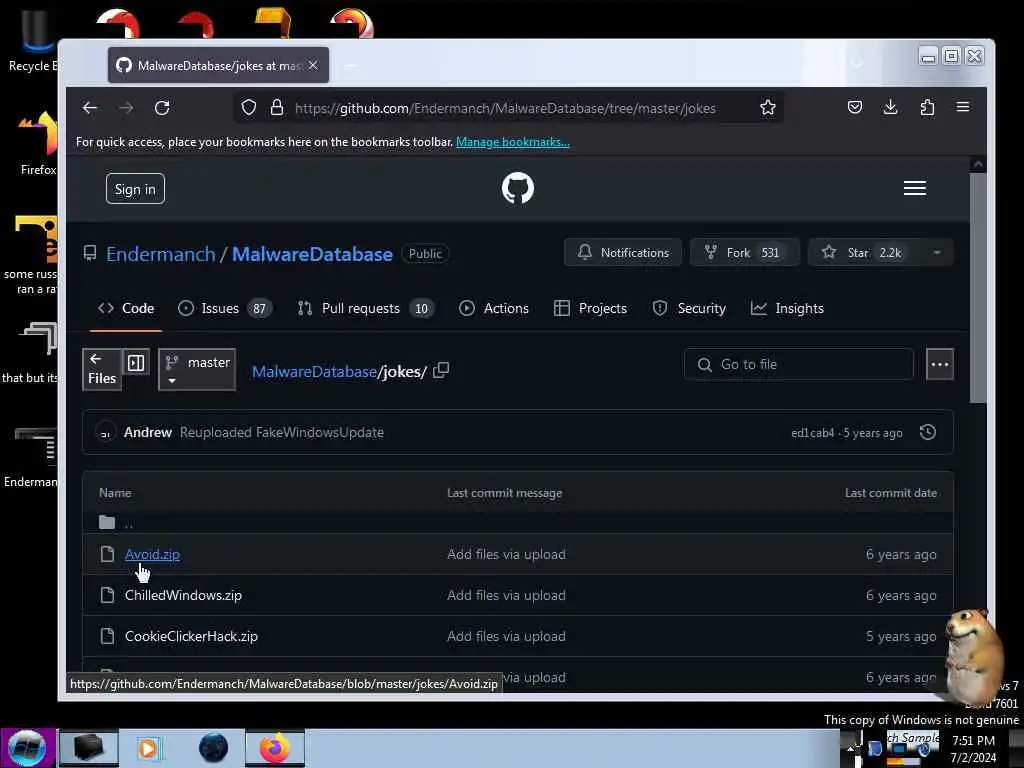This screenshot has height=768, width=1024.
Task: Open the extensions puzzle icon
Action: 927,107
